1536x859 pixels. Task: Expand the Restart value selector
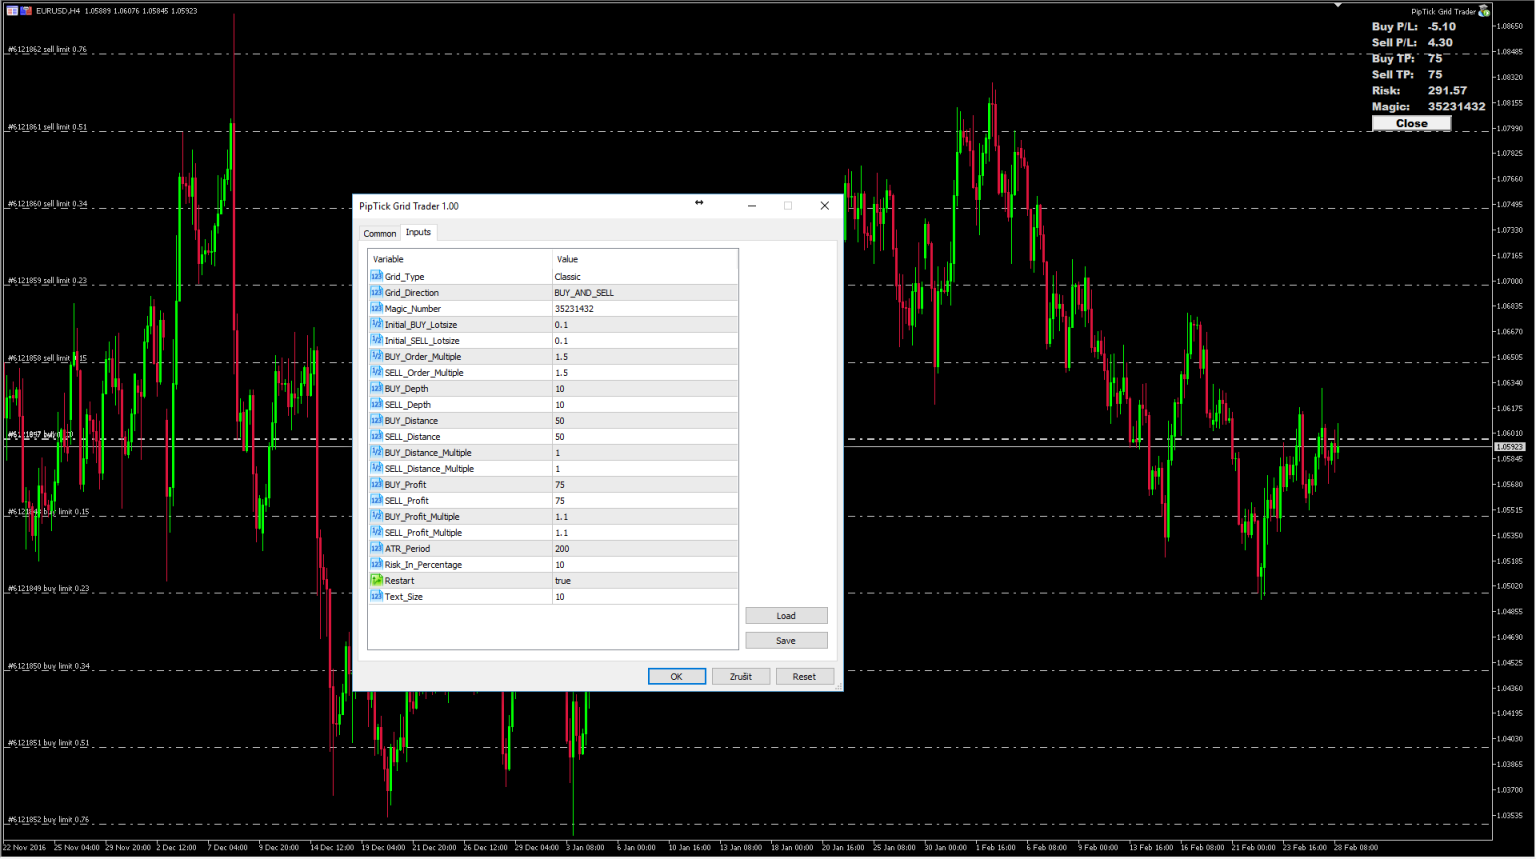pos(645,581)
